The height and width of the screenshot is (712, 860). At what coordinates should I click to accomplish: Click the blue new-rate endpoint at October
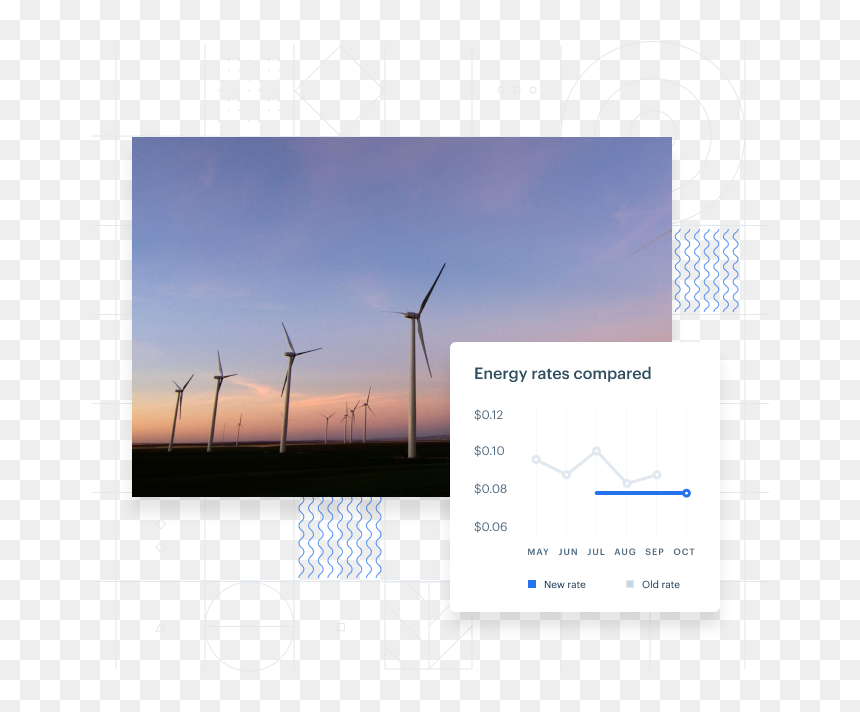pos(686,493)
